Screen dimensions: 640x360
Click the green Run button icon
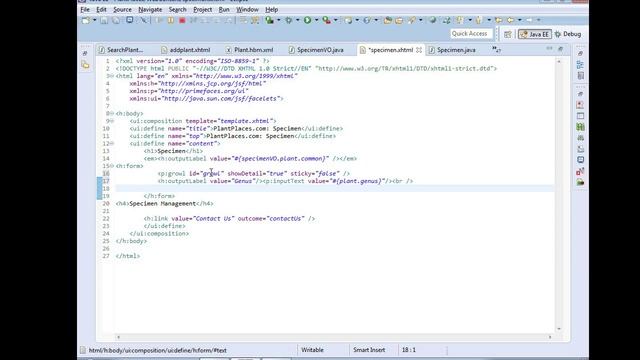pyautogui.click(x=307, y=20)
